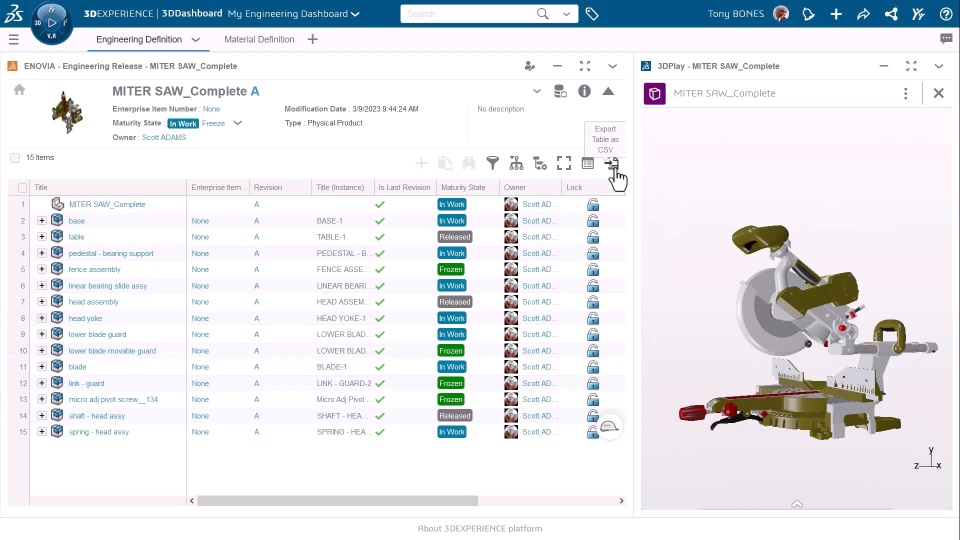
Task: Click the Share arrow icon
Action: coord(863,13)
